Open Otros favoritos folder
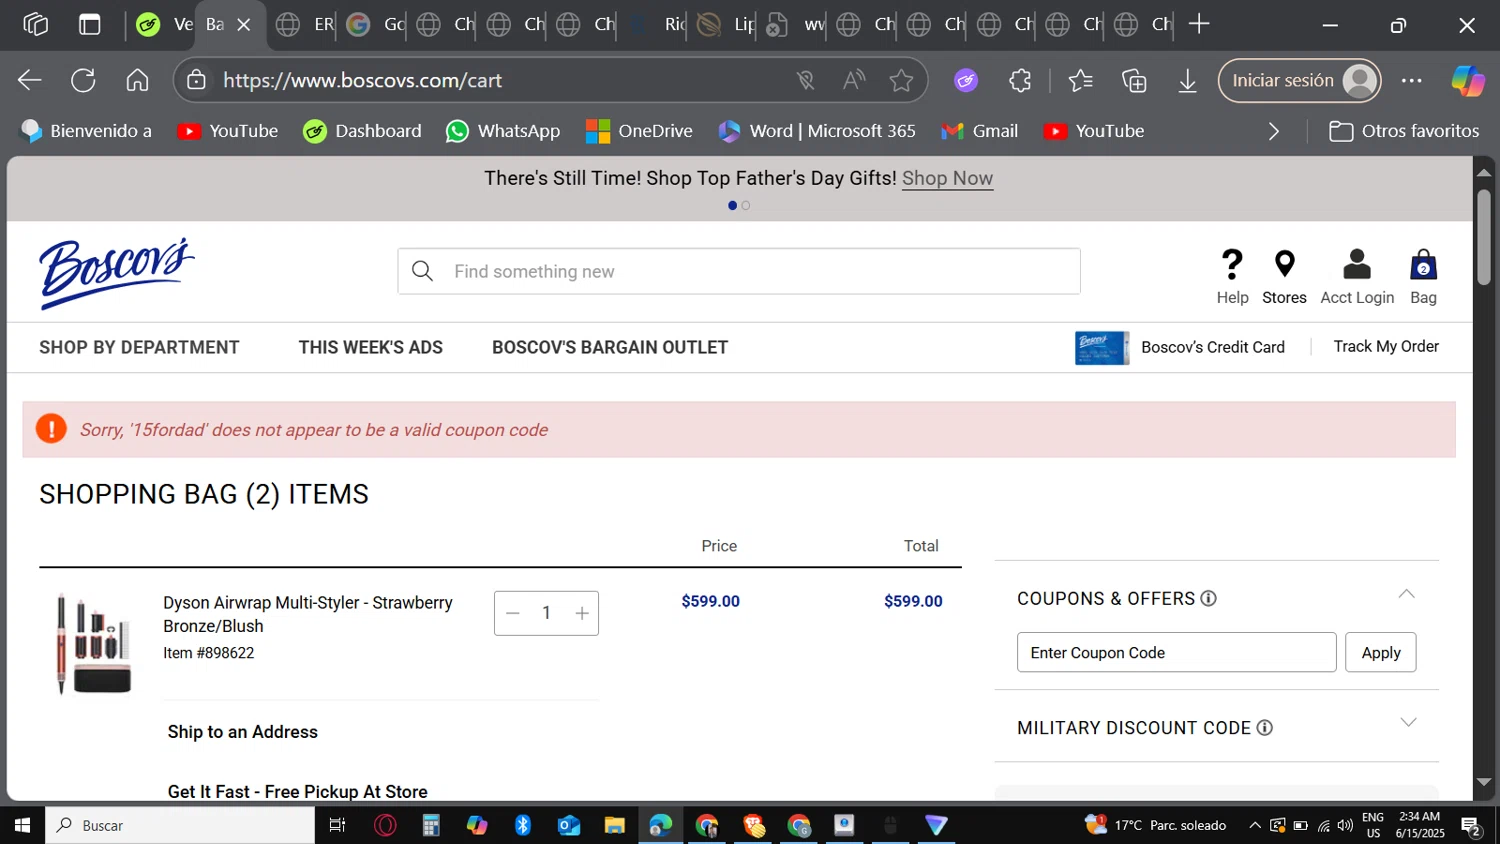 point(1404,131)
